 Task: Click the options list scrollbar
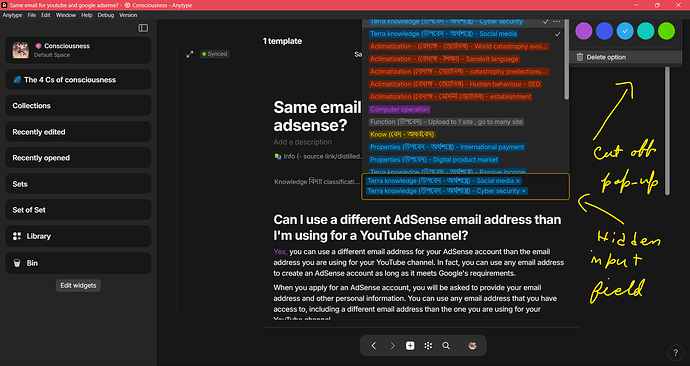pyautogui.click(x=566, y=59)
